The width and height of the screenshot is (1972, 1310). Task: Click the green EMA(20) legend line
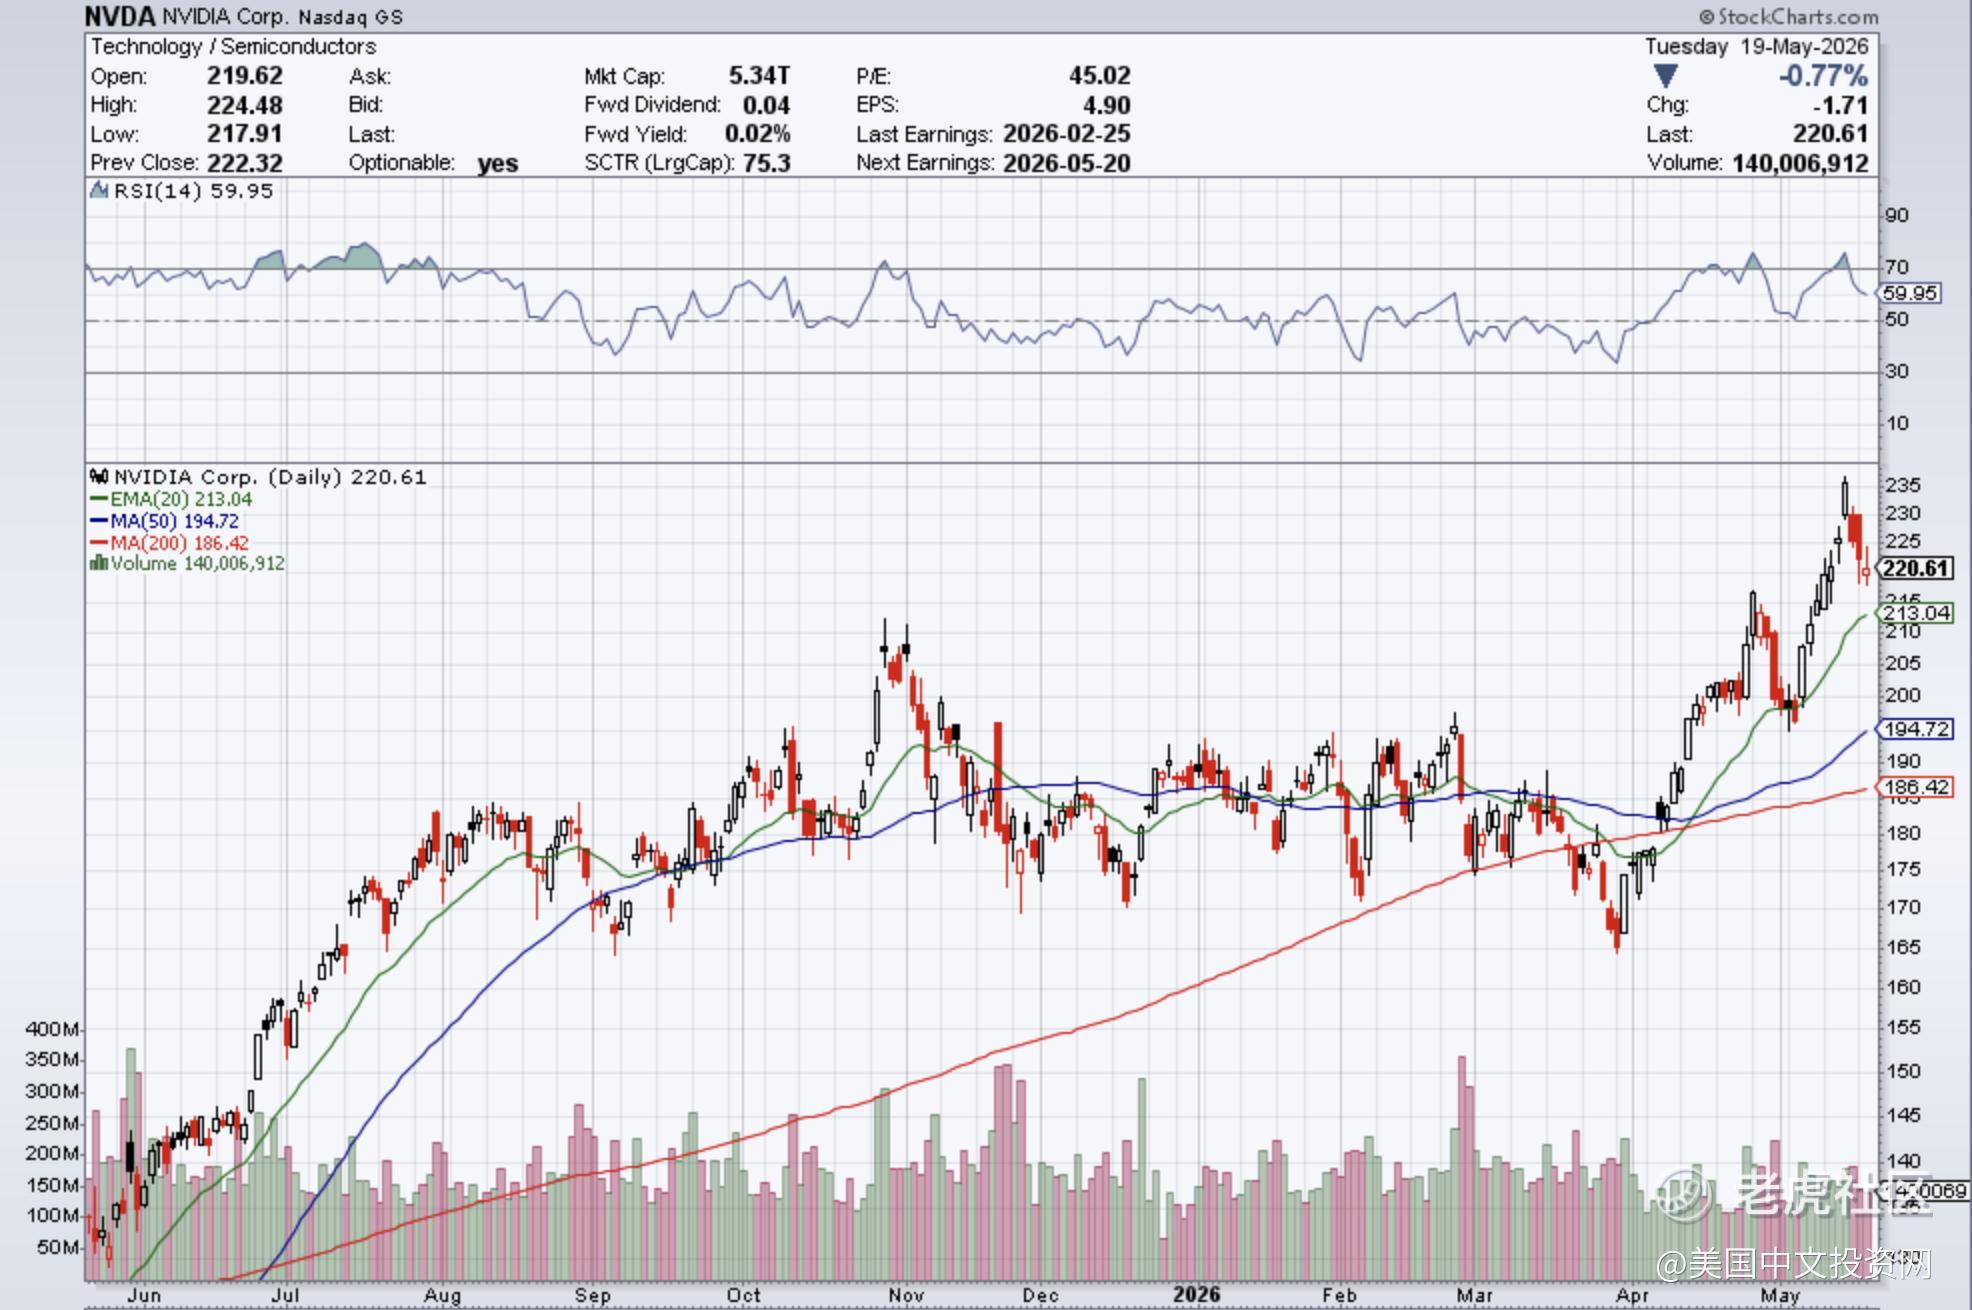(99, 499)
